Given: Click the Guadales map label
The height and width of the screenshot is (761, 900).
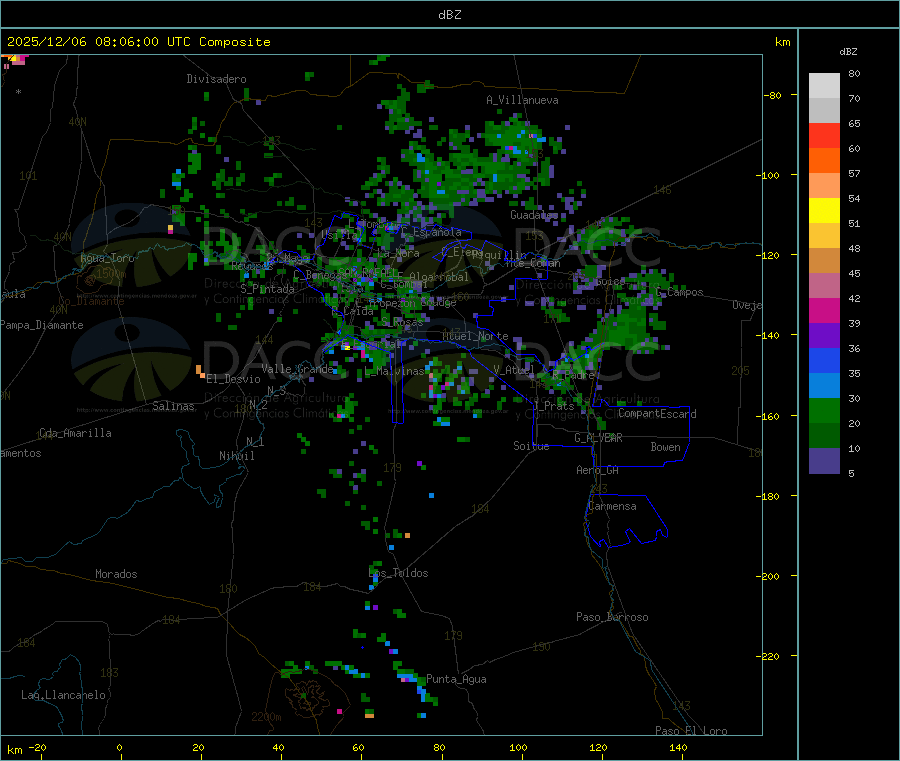Looking at the screenshot, I should tap(534, 215).
